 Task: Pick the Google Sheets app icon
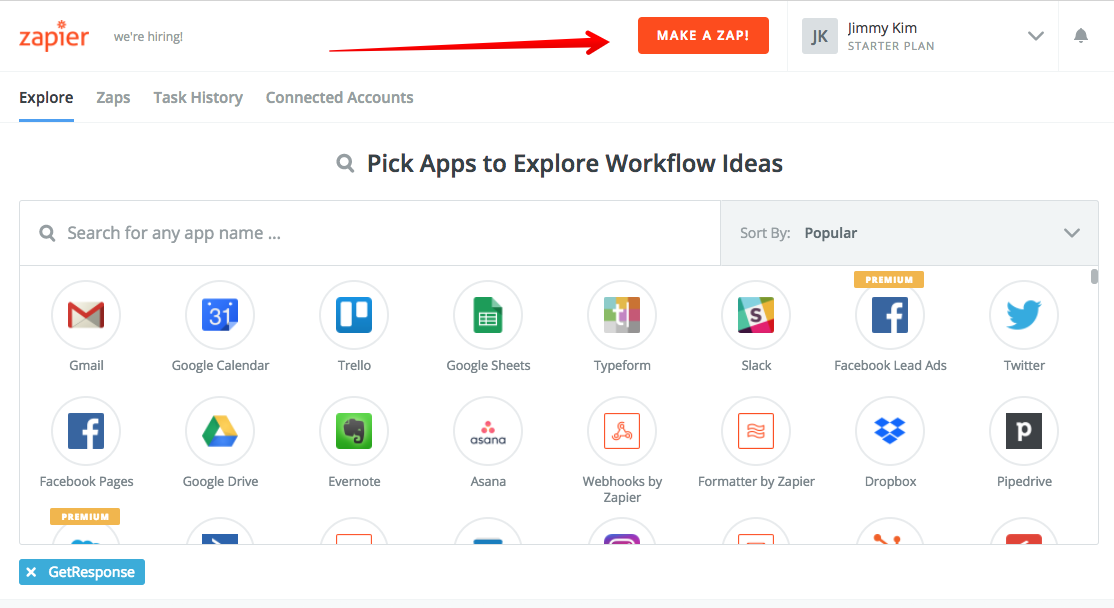pos(488,315)
